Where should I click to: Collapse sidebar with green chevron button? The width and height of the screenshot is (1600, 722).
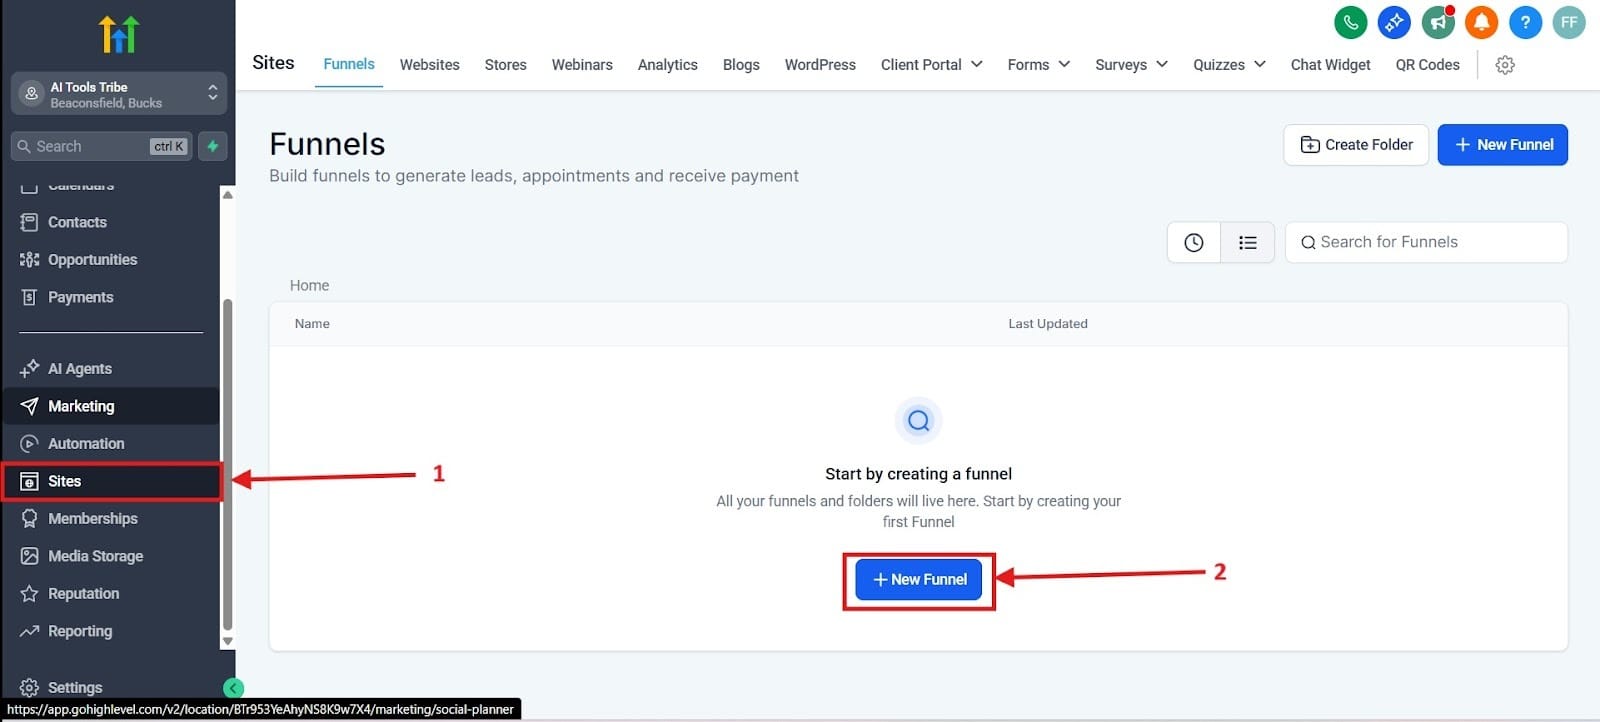(233, 688)
